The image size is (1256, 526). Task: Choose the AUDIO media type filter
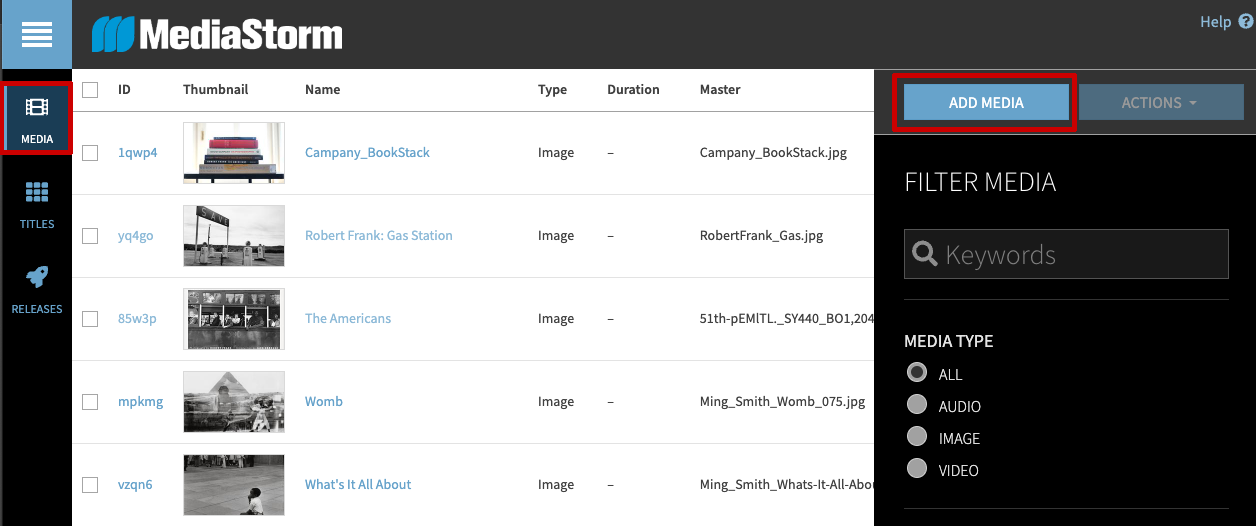tap(916, 405)
